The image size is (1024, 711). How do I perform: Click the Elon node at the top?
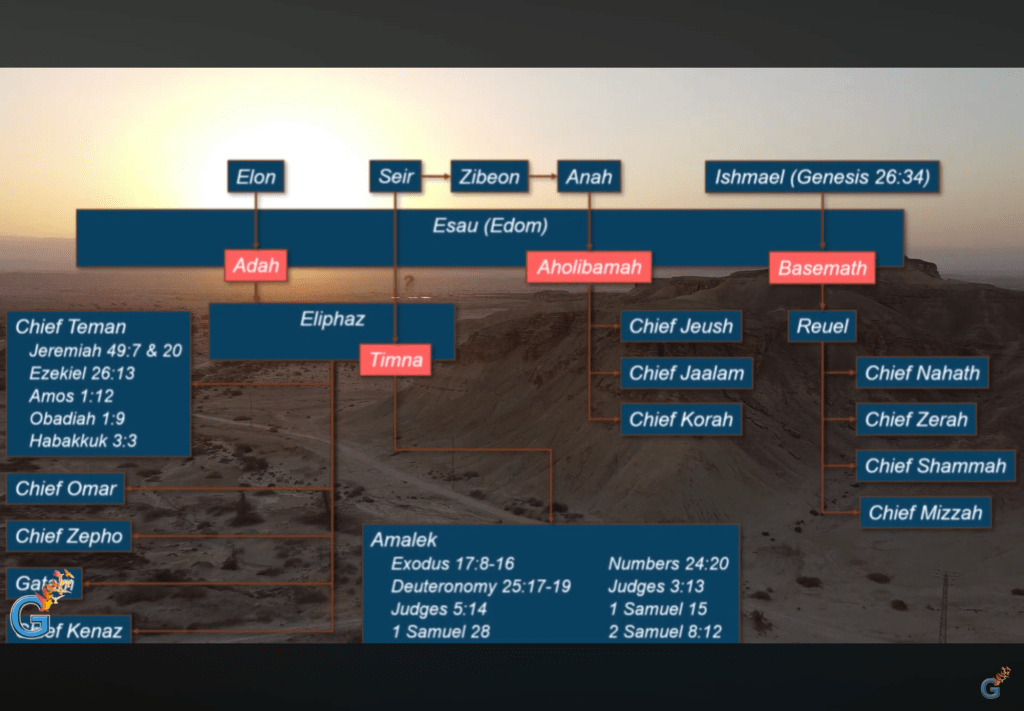(256, 177)
